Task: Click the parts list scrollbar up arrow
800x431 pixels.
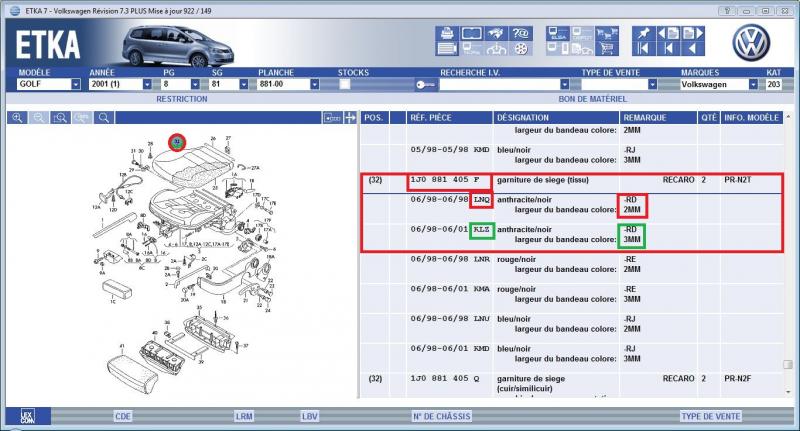Action: pyautogui.click(x=788, y=117)
